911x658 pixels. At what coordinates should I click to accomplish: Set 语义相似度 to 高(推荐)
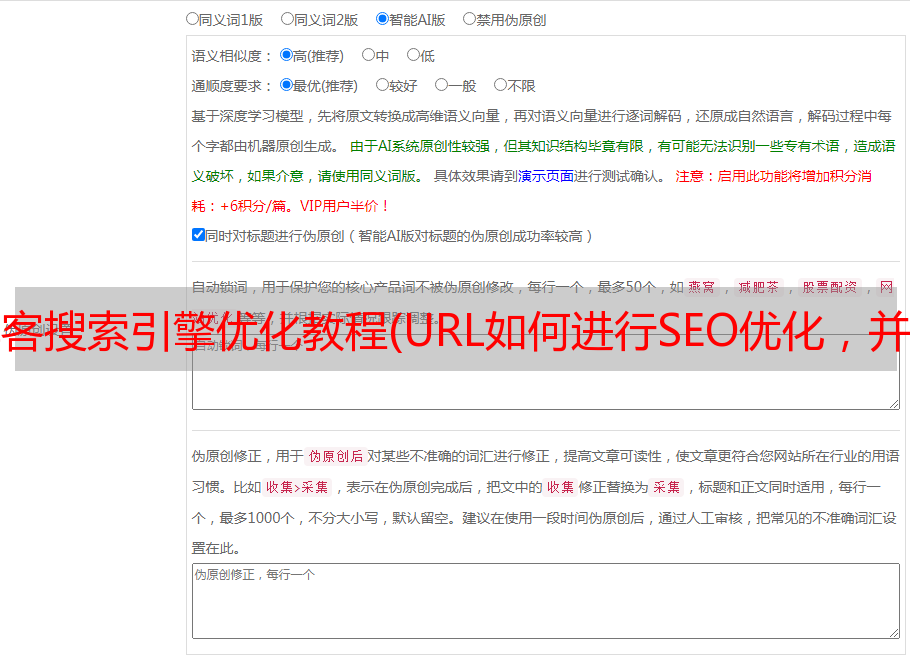[x=286, y=55]
